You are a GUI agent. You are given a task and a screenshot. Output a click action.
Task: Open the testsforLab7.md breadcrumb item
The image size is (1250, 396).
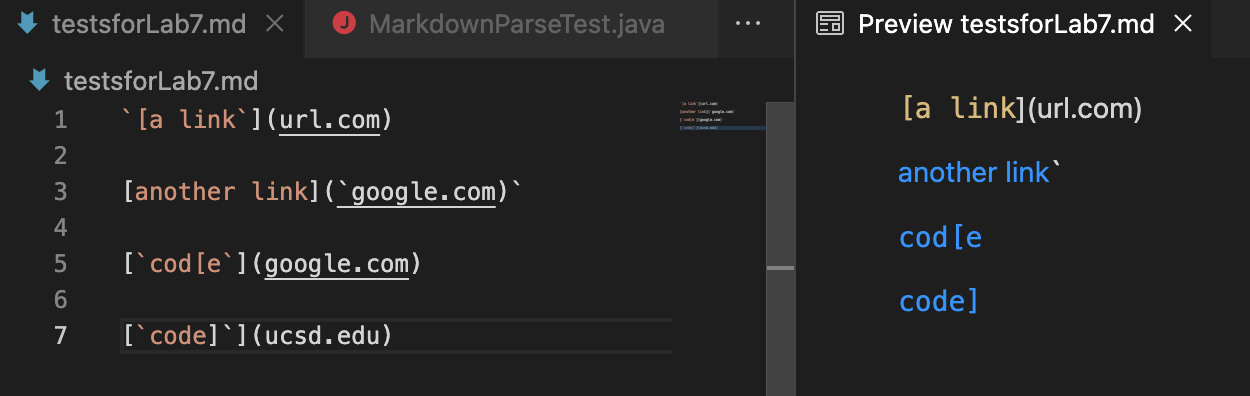click(x=161, y=81)
